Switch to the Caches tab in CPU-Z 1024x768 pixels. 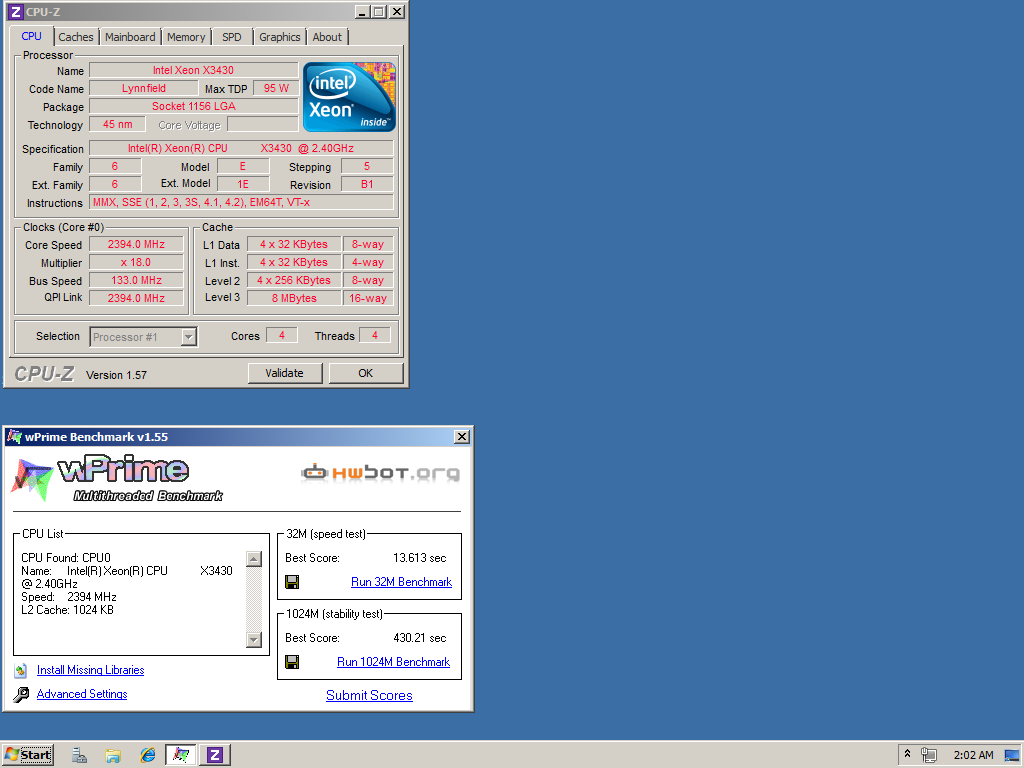[x=76, y=37]
